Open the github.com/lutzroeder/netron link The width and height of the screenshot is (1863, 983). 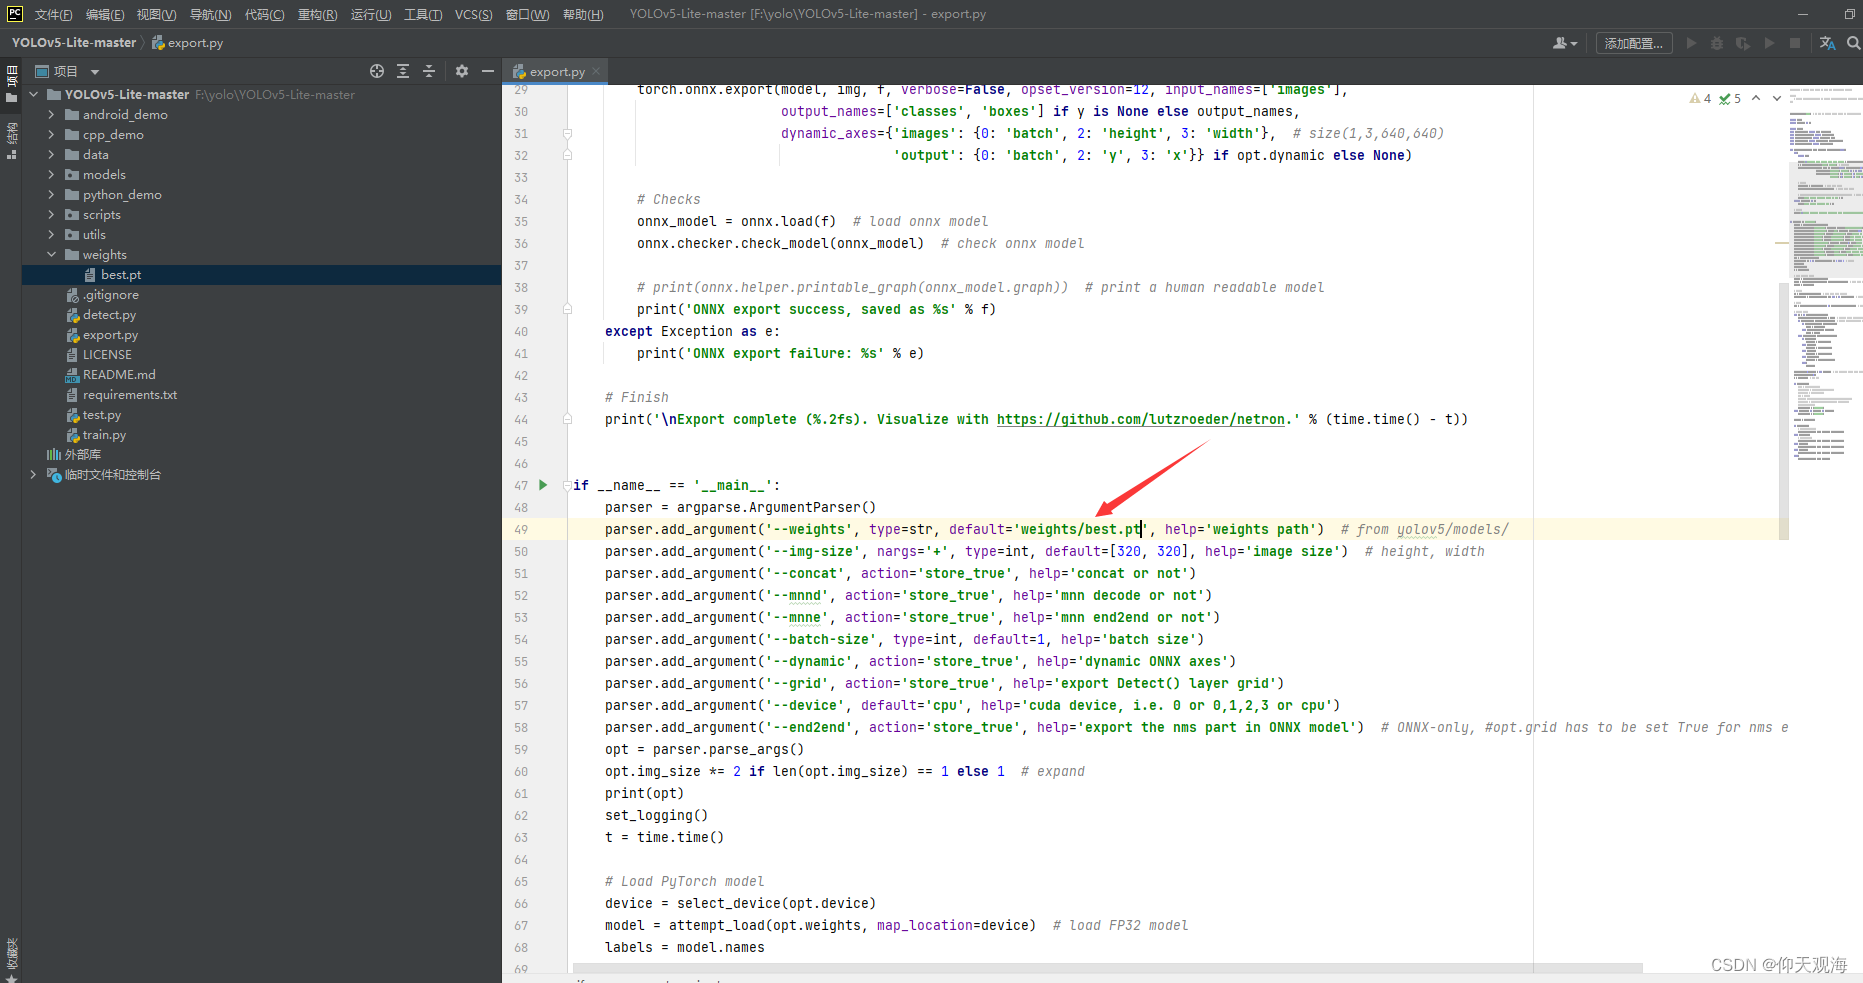click(x=1140, y=420)
